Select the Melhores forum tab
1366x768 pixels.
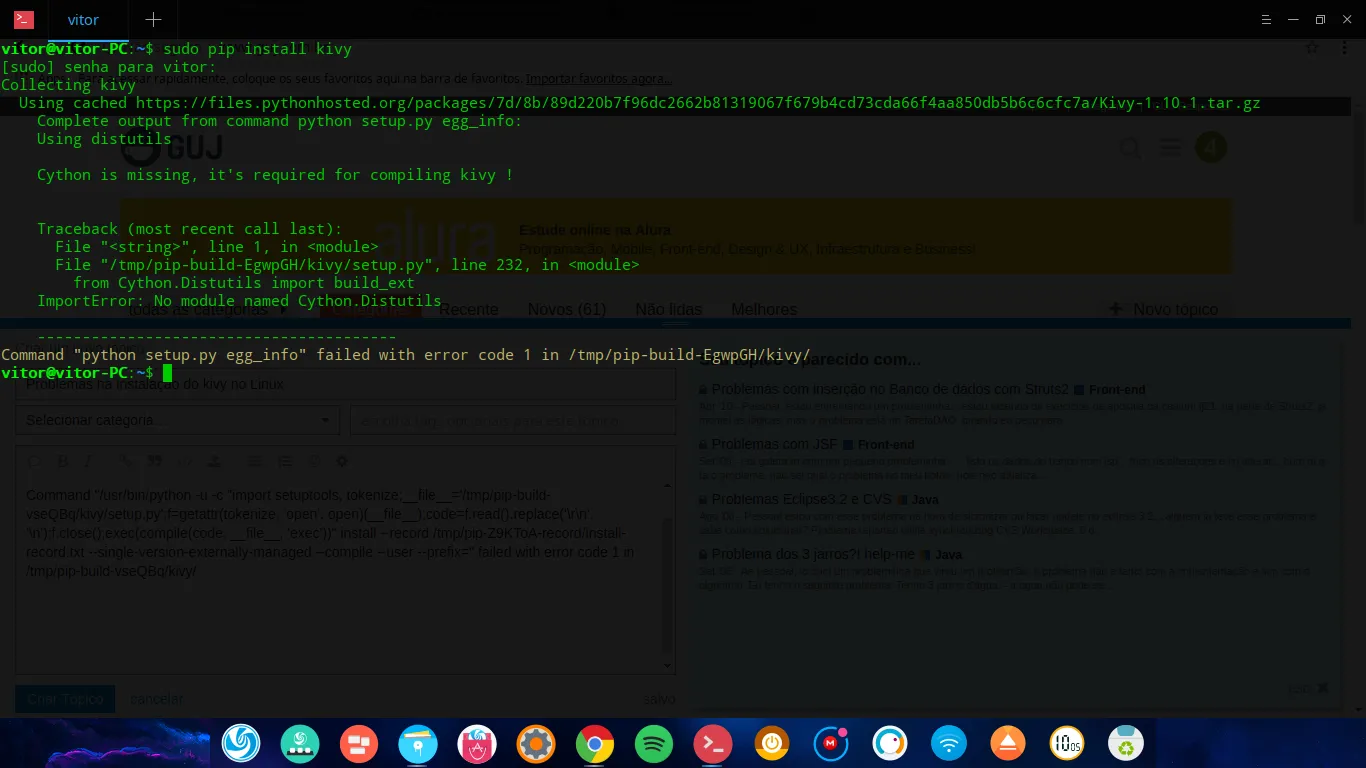coord(764,310)
